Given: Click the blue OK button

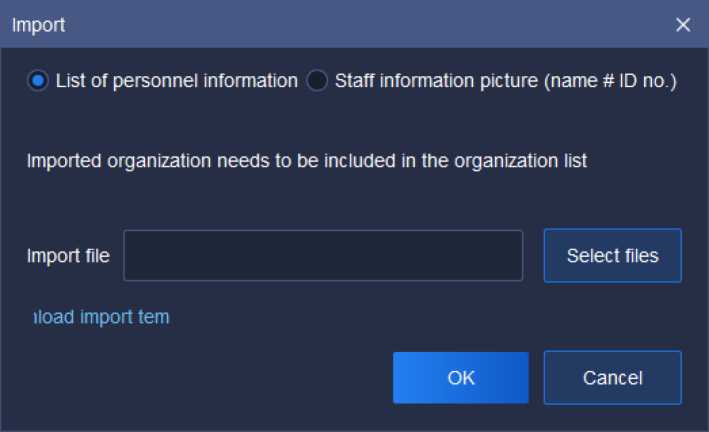Looking at the screenshot, I should 461,377.
